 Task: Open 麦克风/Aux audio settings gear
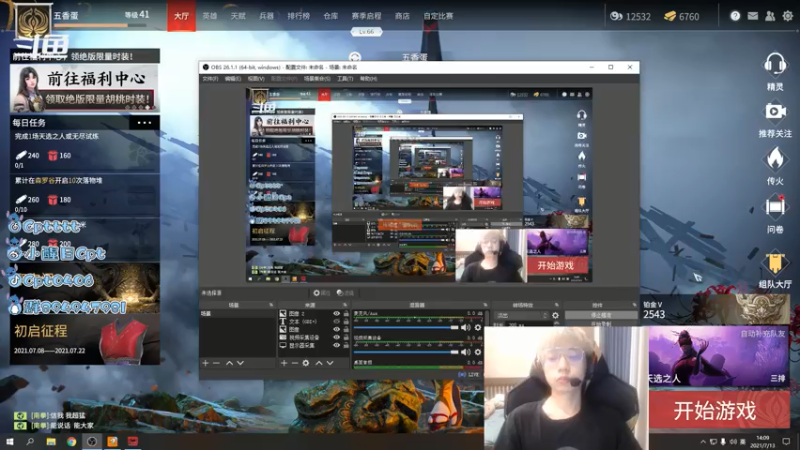tap(478, 328)
